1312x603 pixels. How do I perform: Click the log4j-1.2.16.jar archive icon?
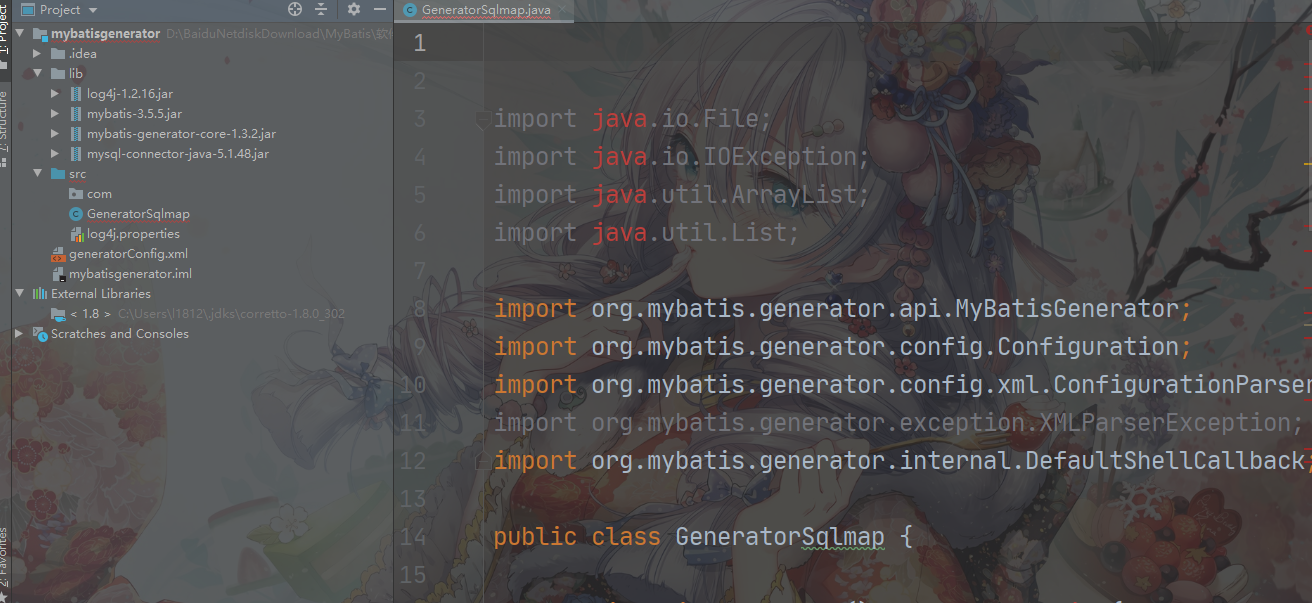(76, 94)
